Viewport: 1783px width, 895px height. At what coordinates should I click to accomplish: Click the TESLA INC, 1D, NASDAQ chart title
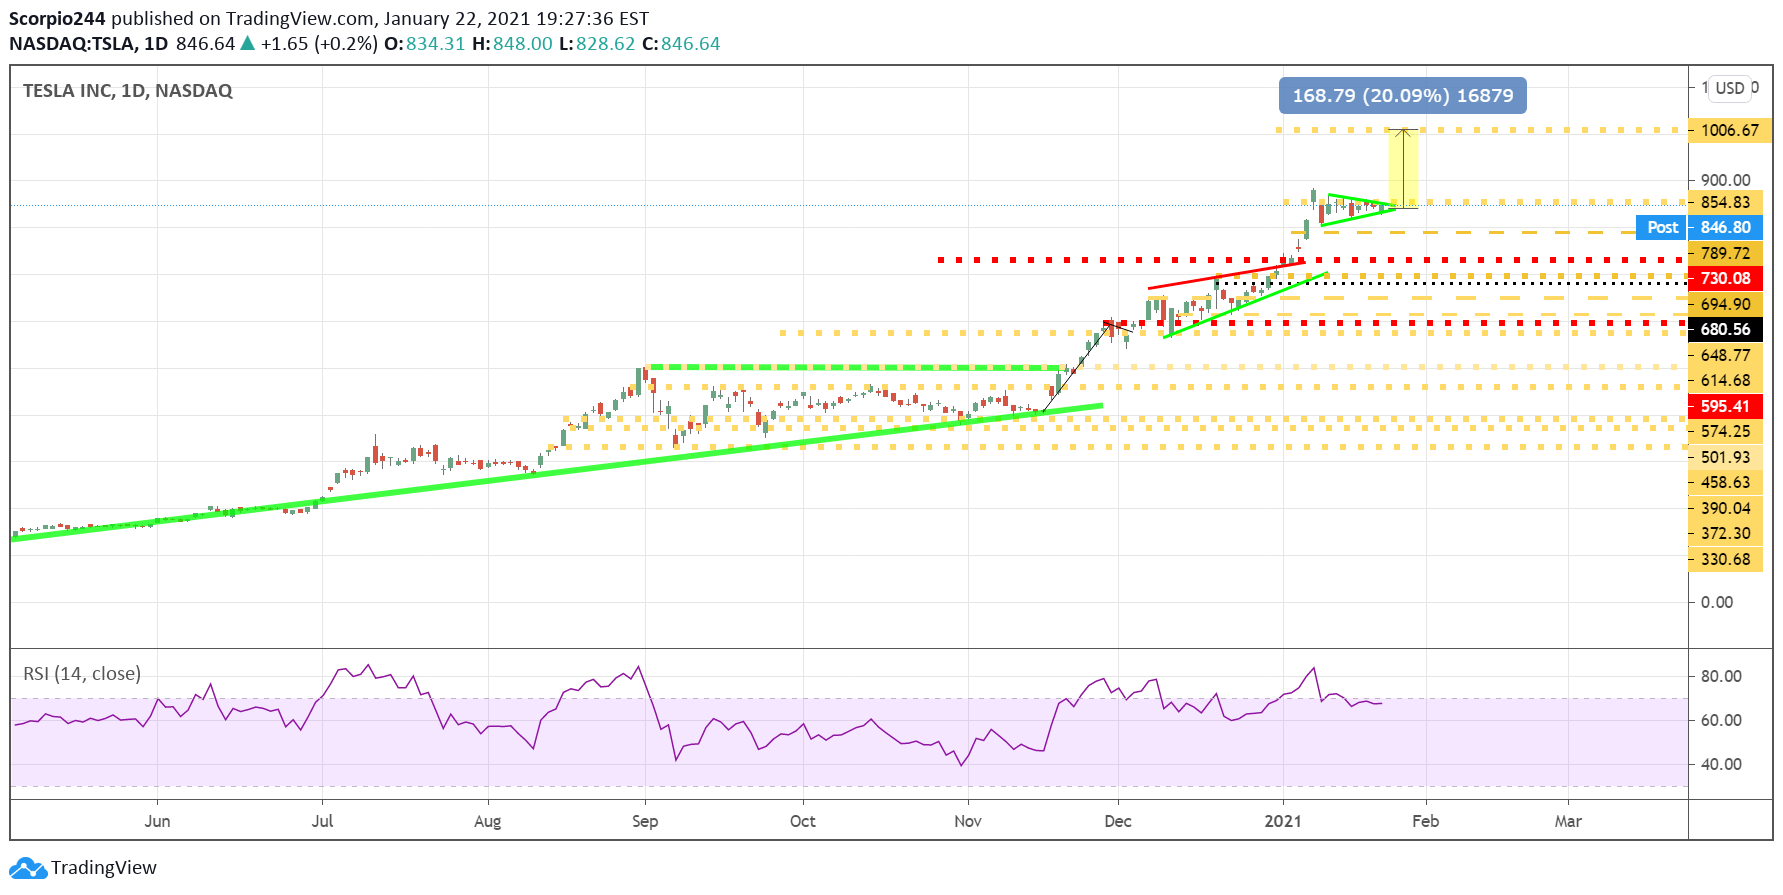pos(128,91)
